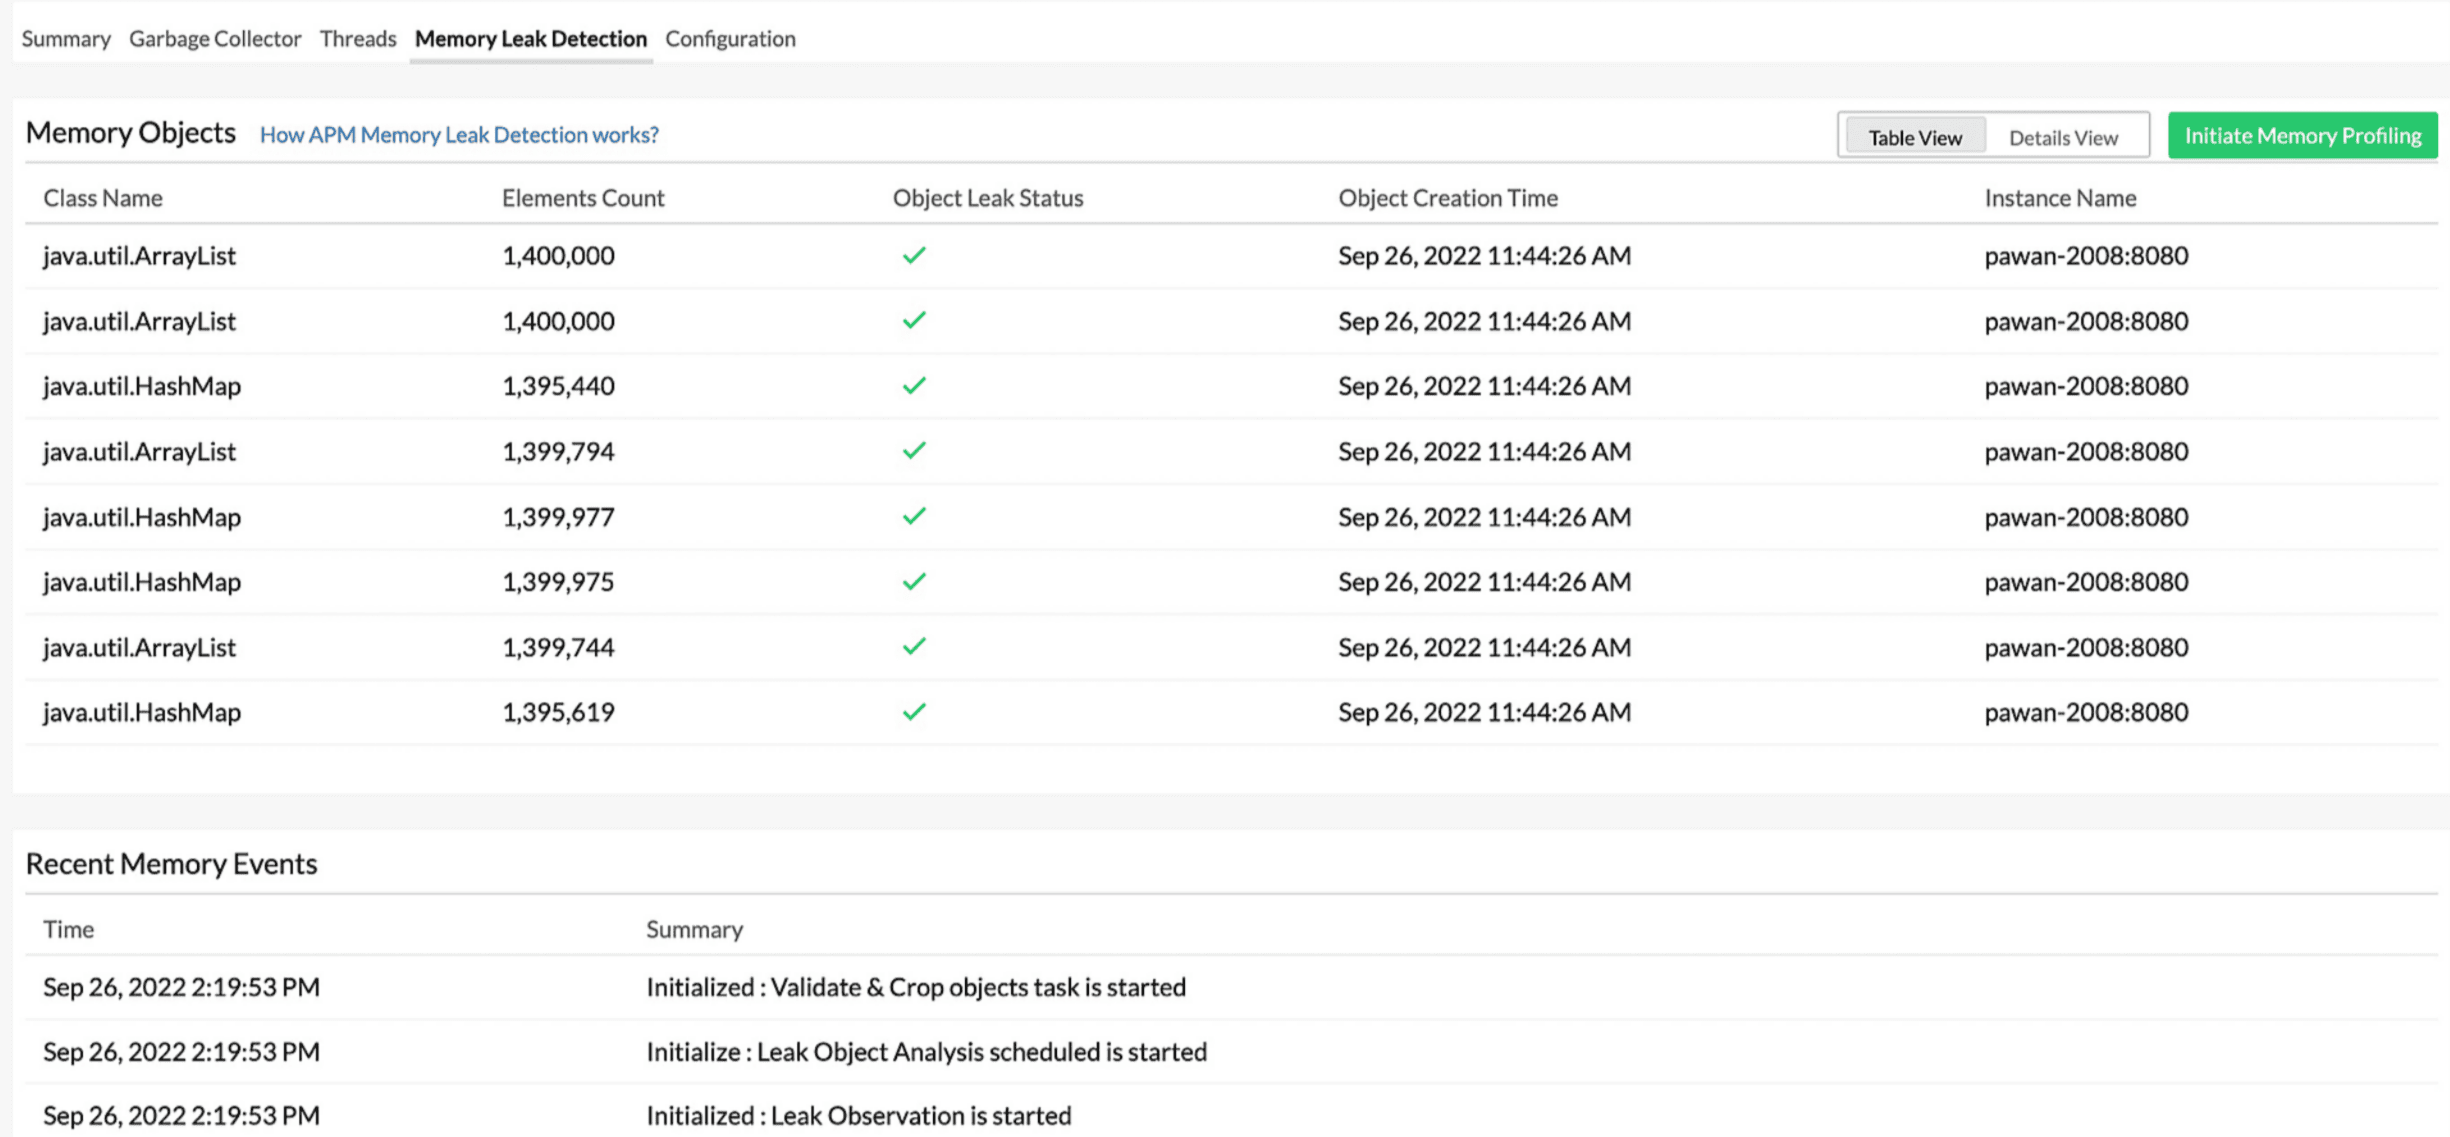Click leak status checkmark for 1,395,619 row

(x=913, y=712)
